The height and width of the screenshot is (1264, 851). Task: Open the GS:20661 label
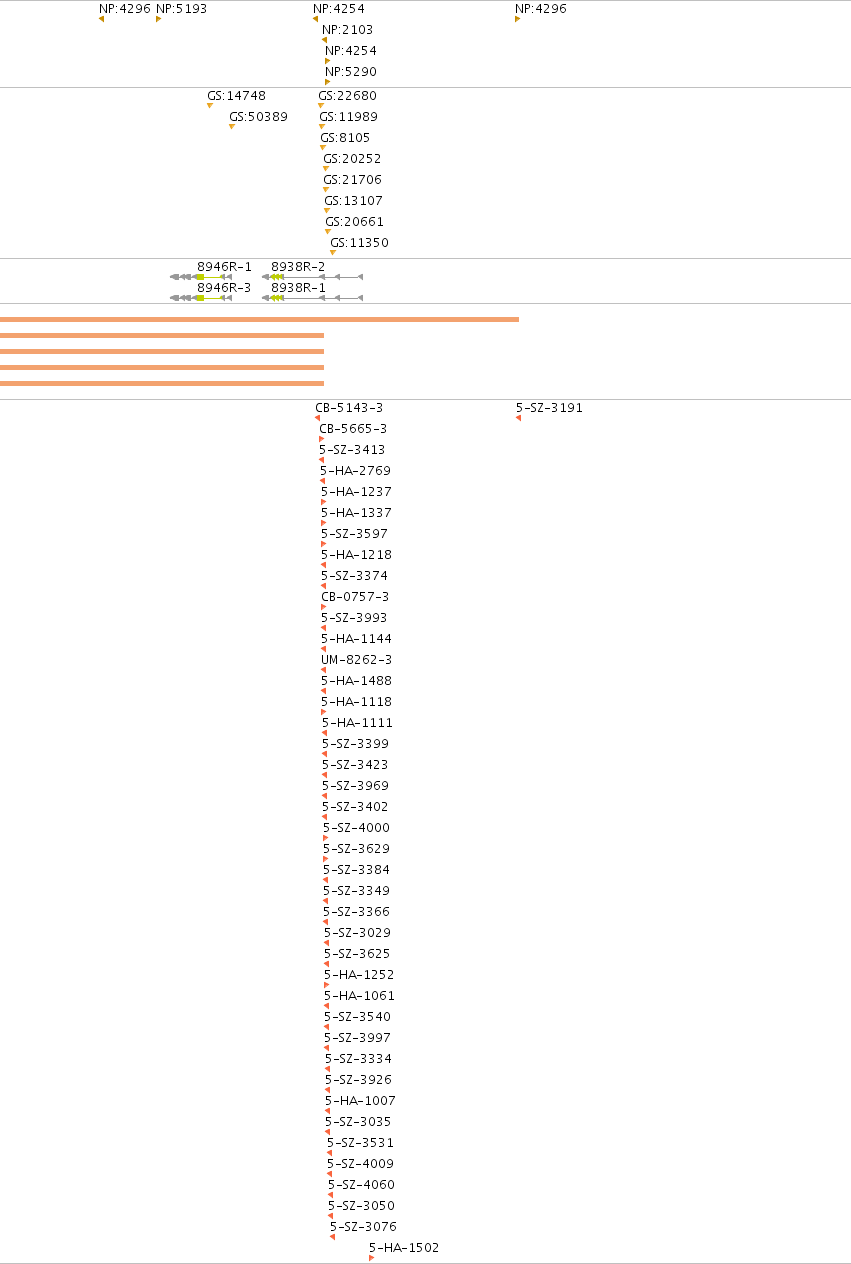(x=355, y=221)
